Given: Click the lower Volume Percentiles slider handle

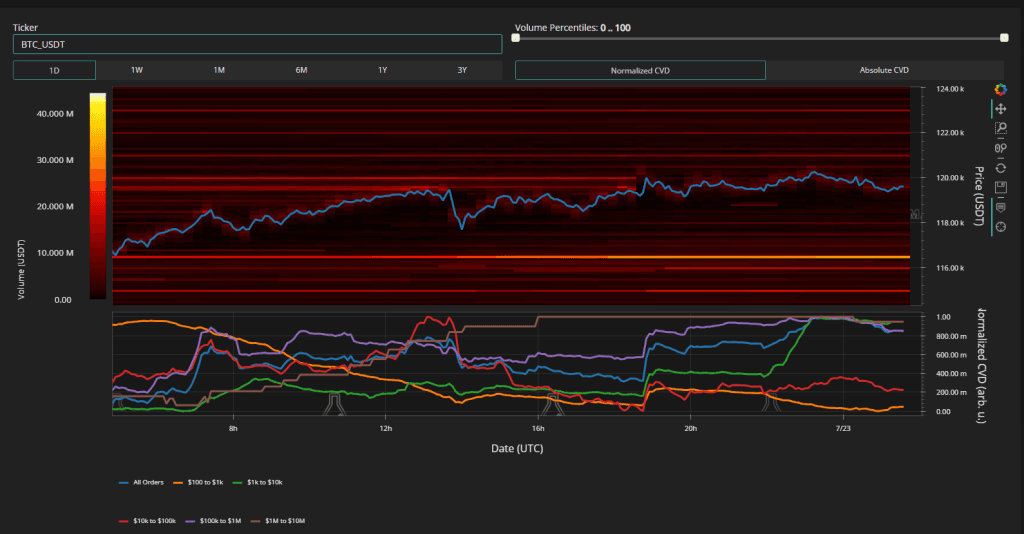Looking at the screenshot, I should [x=516, y=38].
